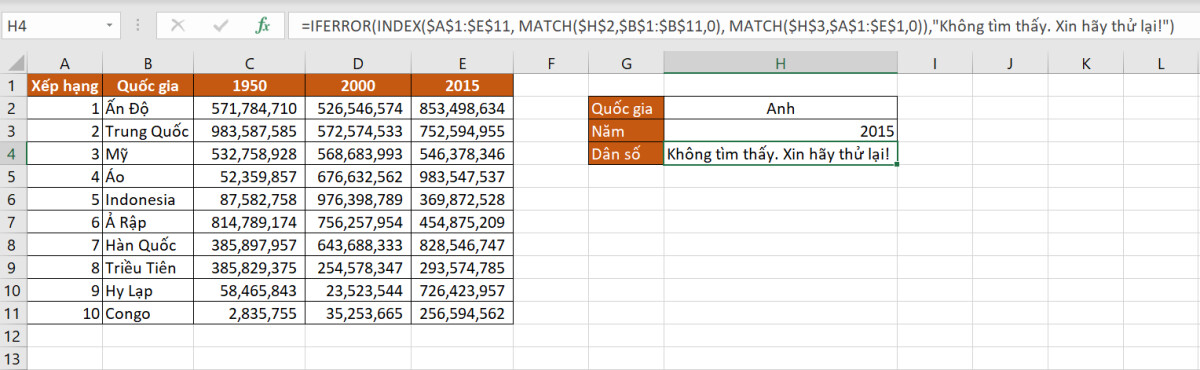Viewport: 1200px width, 370px height.
Task: Click the value 568,683,993
Action: pos(358,154)
